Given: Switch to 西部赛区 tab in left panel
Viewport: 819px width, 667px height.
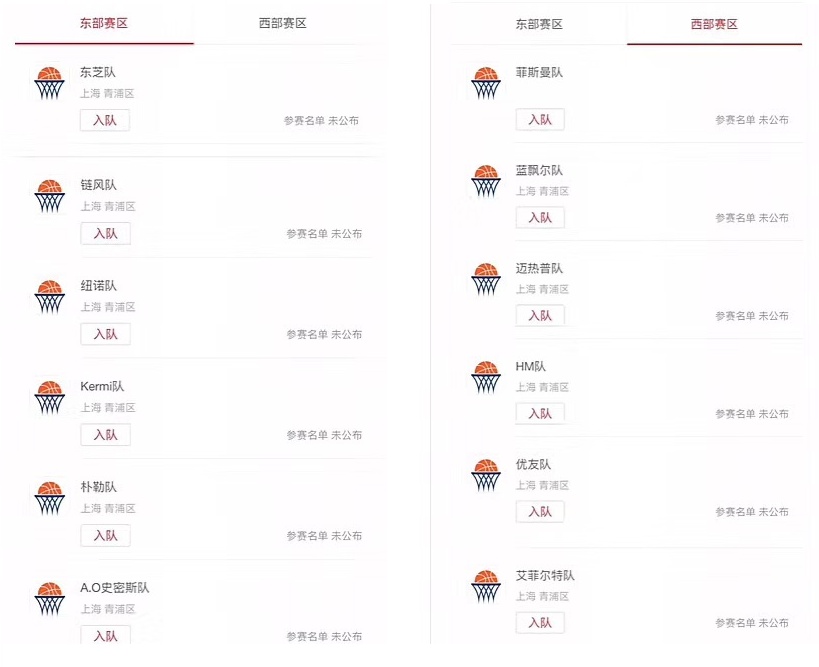Looking at the screenshot, I should coord(283,24).
